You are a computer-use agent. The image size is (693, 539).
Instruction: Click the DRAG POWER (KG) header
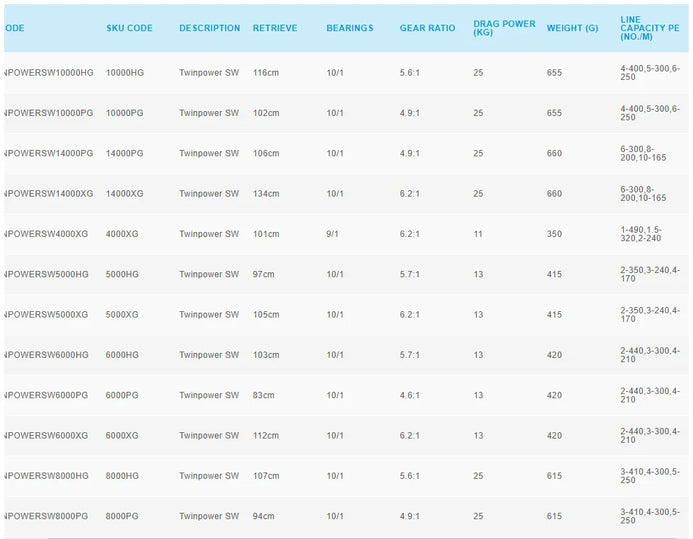tap(504, 28)
